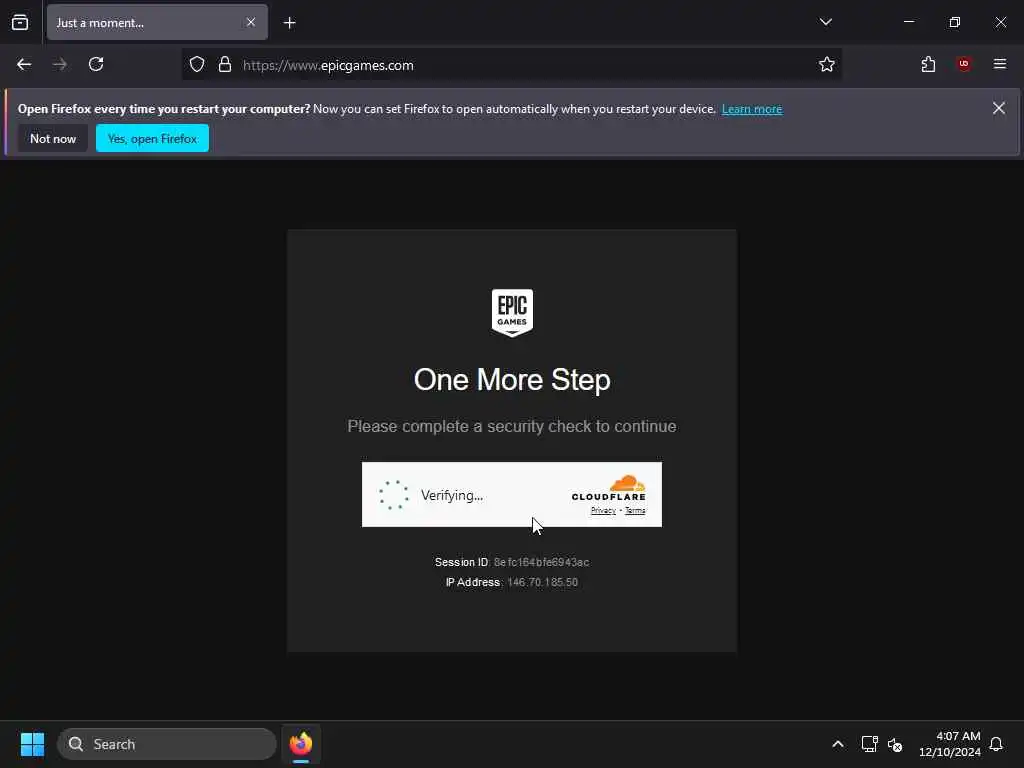Click the taskbar Search box
1024x768 pixels.
tap(167, 744)
